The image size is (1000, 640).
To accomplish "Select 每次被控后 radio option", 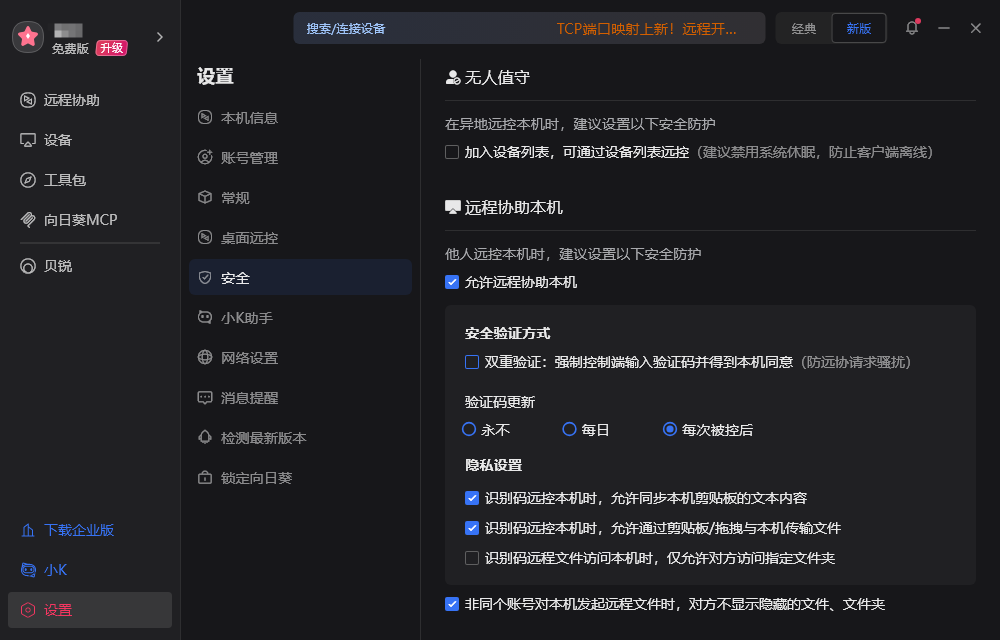I will (670, 430).
